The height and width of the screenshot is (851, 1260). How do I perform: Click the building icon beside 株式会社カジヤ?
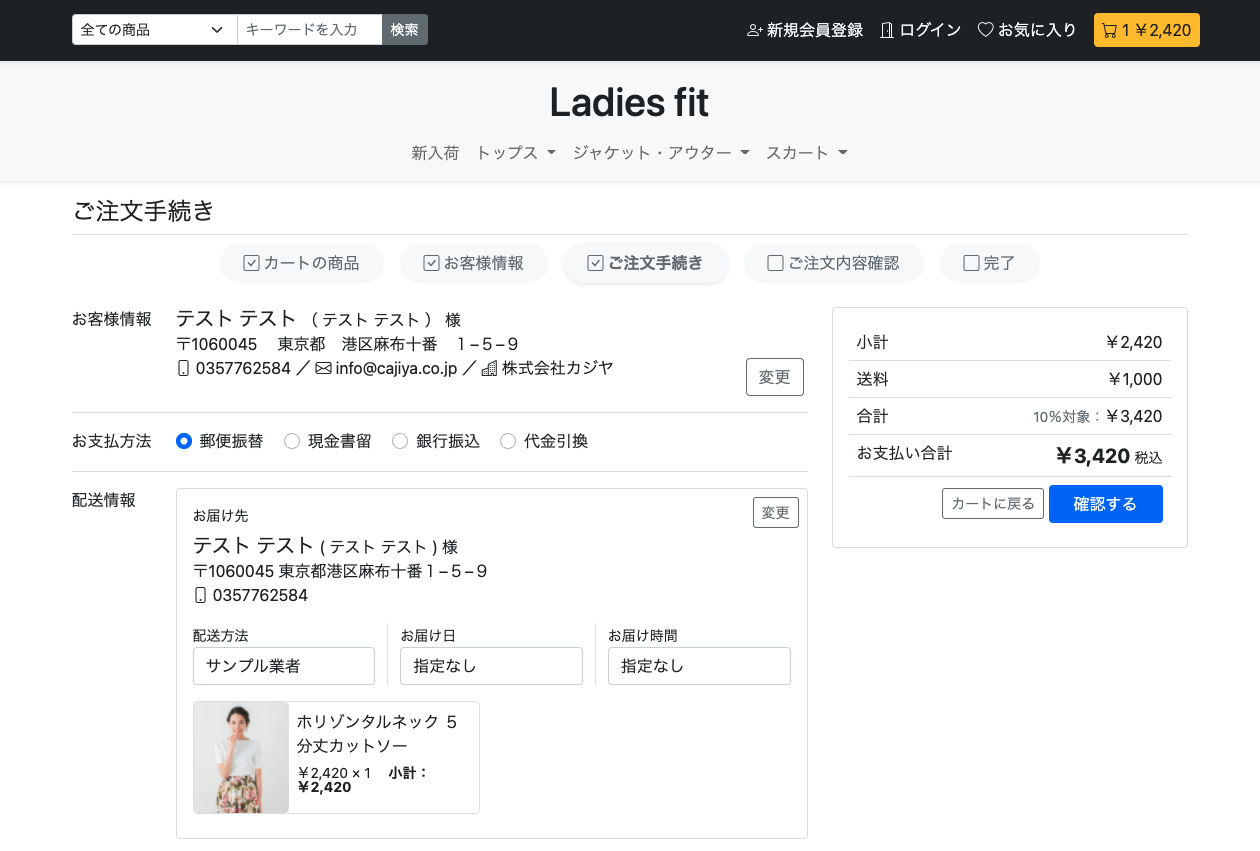487,368
